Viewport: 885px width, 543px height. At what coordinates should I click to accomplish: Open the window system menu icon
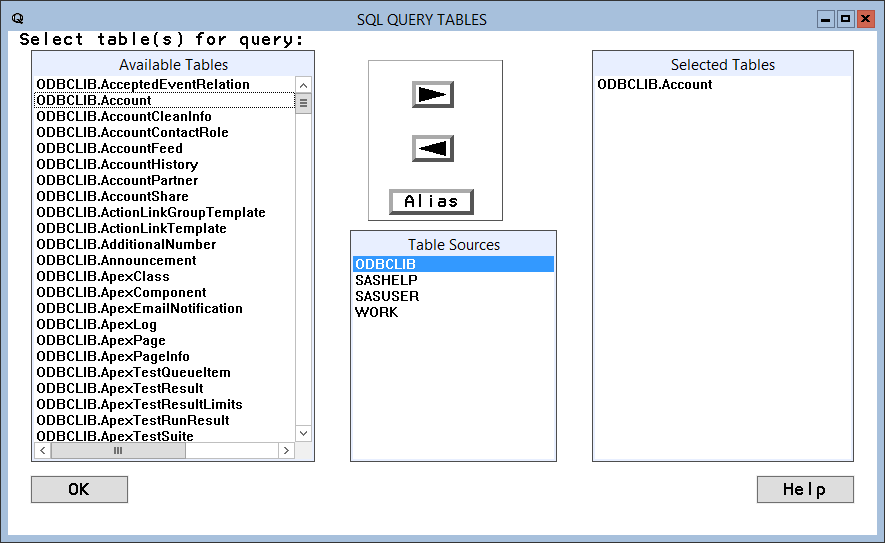pyautogui.click(x=17, y=19)
